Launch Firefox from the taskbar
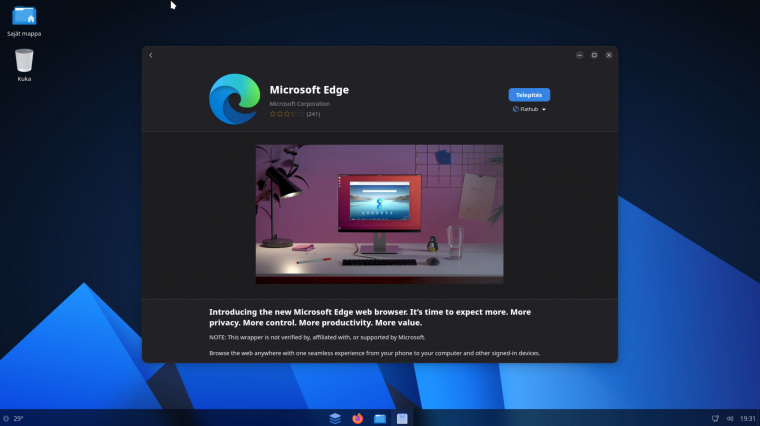The height and width of the screenshot is (426, 760). [357, 418]
